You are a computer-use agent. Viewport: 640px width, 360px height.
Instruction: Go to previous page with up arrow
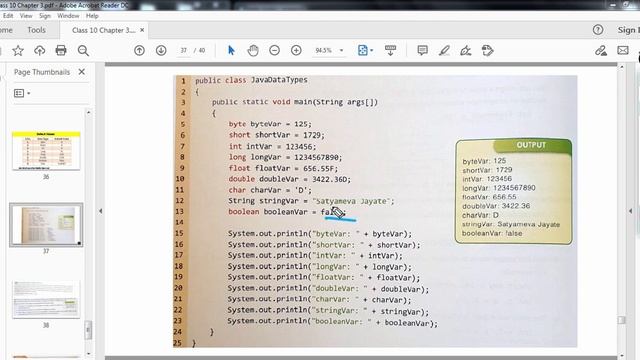click(139, 51)
